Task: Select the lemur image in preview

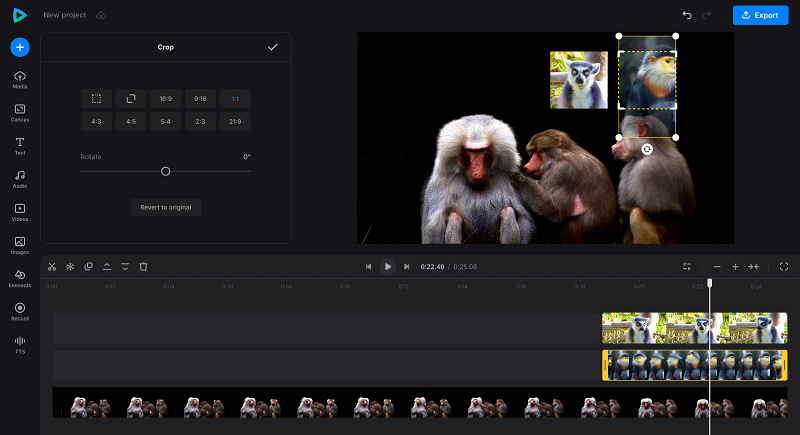Action: [x=579, y=80]
